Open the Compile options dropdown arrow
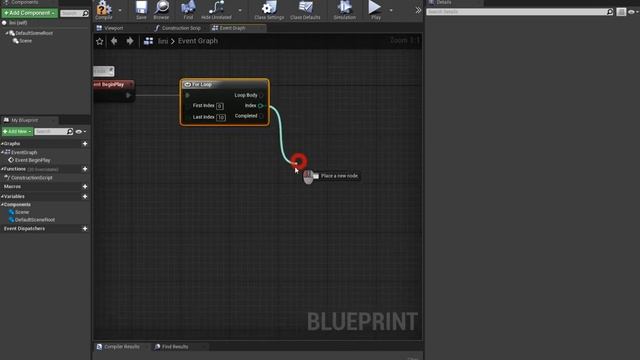The width and height of the screenshot is (640, 360). coord(120,10)
